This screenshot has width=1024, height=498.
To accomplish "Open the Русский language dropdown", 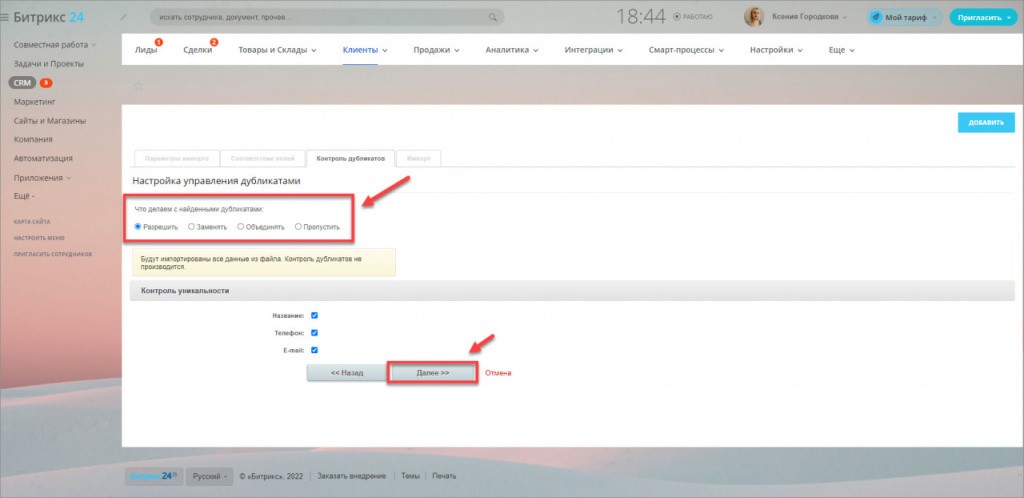I will (210, 476).
